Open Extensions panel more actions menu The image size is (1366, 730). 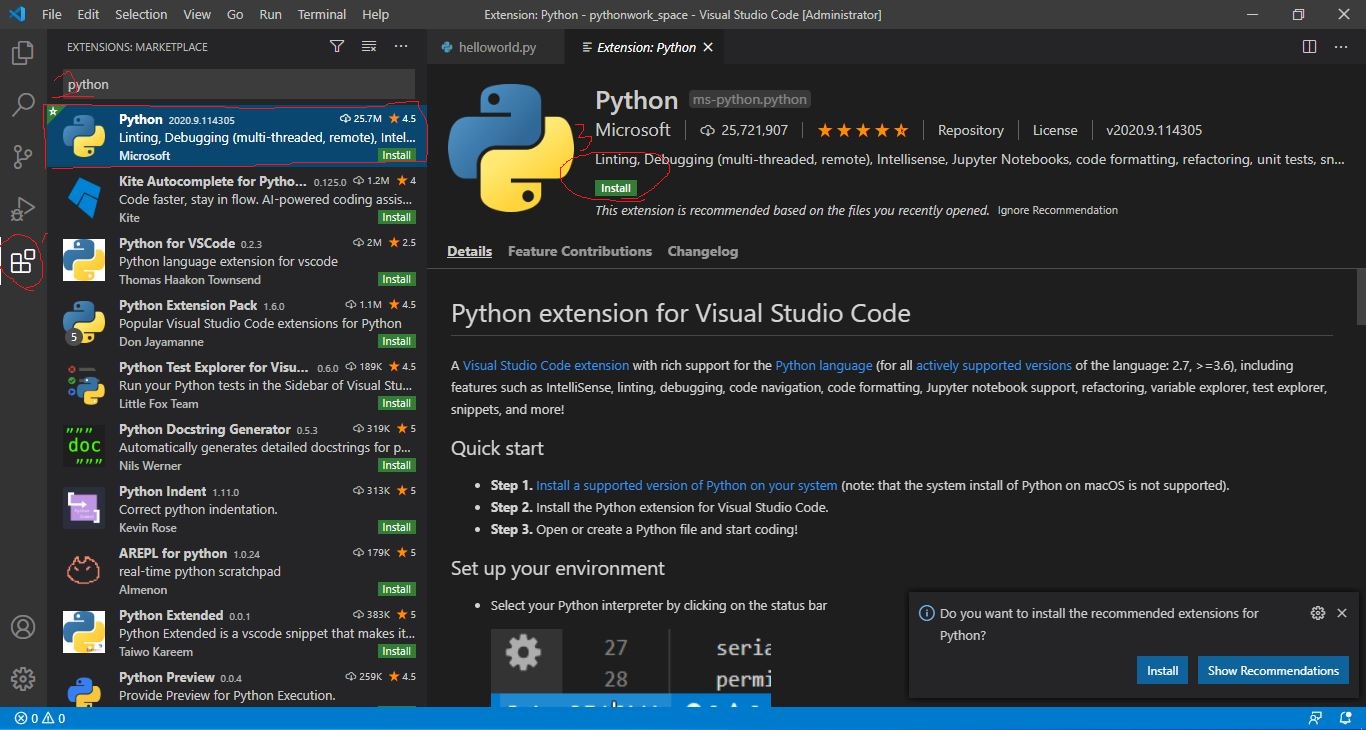(x=401, y=46)
